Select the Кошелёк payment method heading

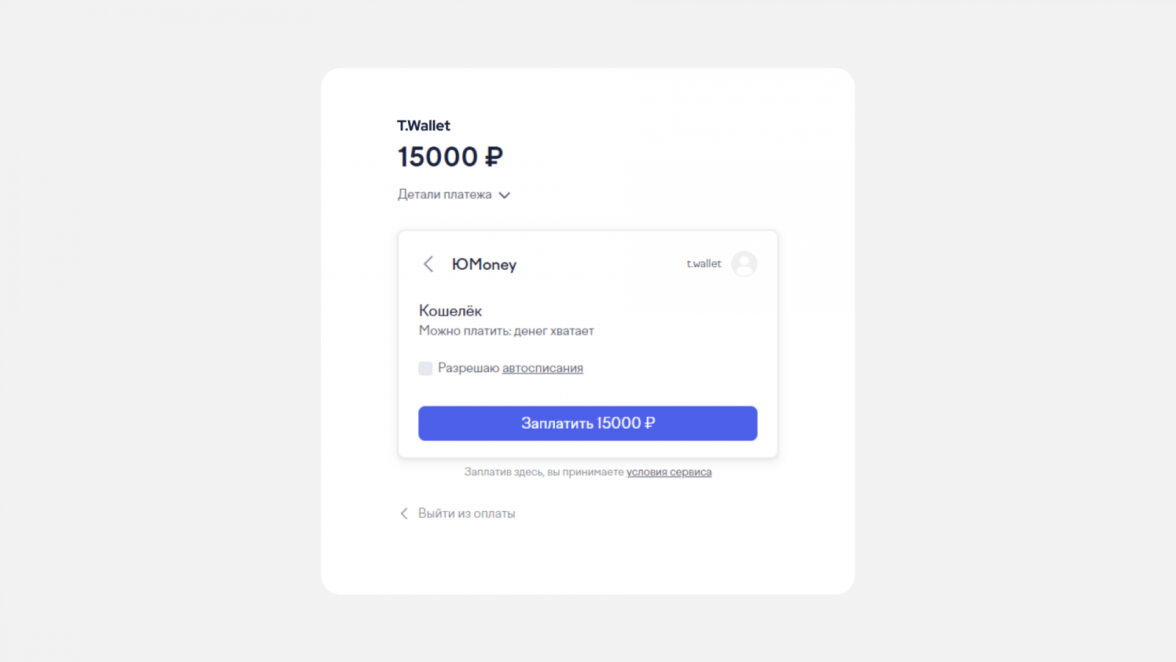450,311
